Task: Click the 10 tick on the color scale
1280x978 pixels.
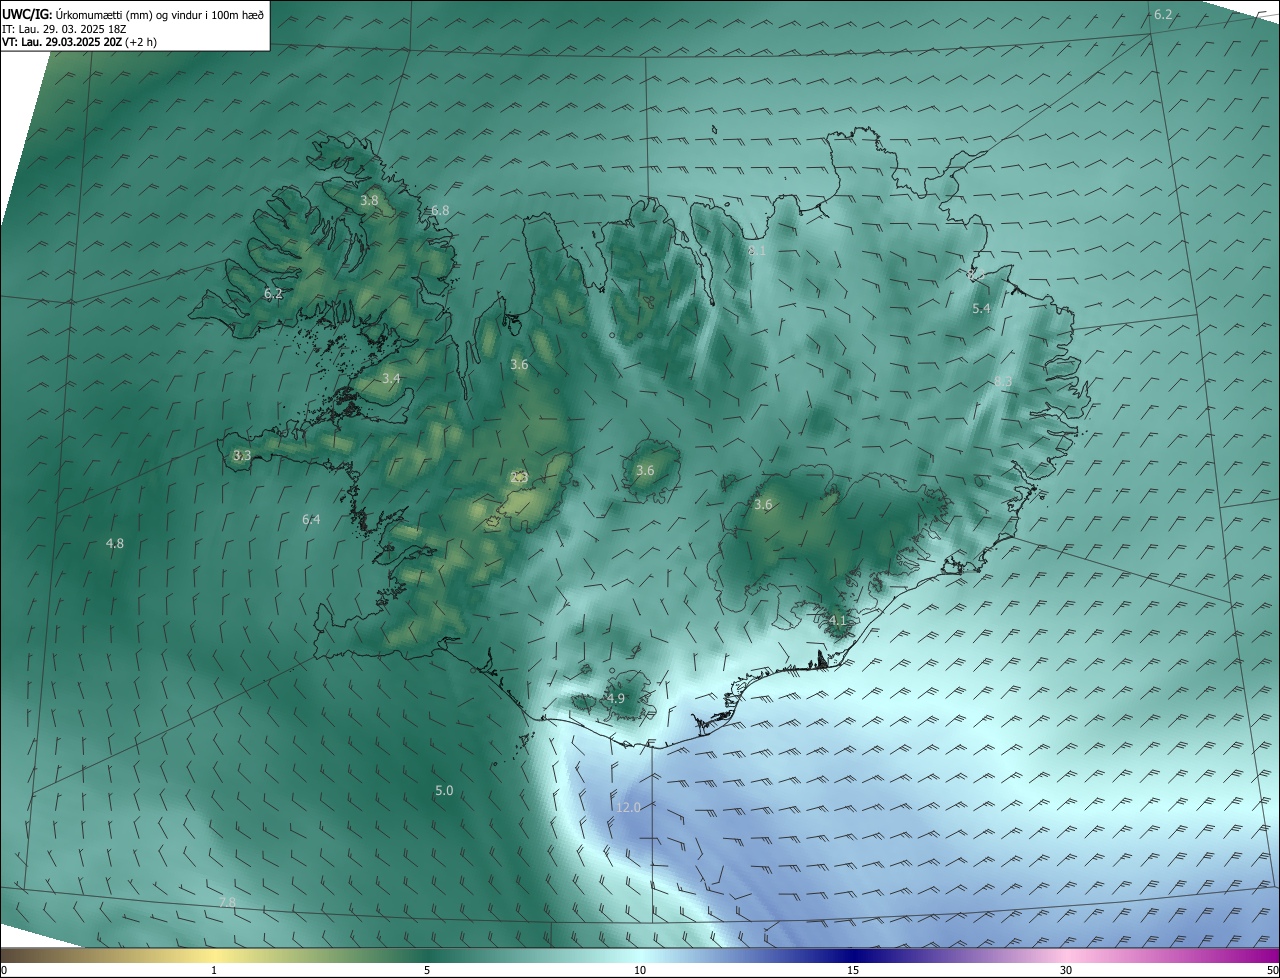Action: coord(640,970)
